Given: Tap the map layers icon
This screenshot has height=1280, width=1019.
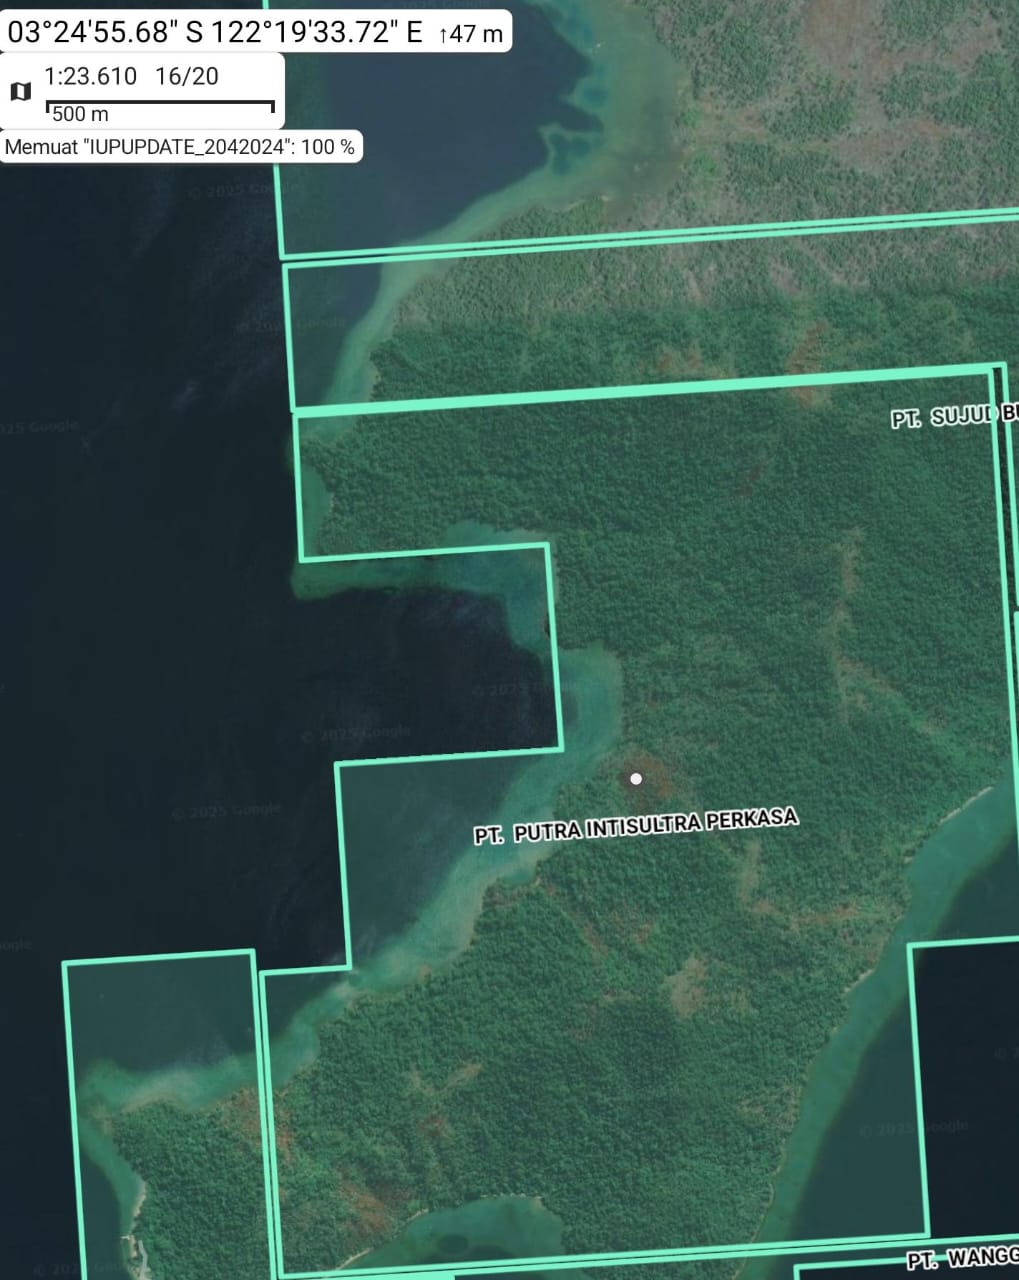Looking at the screenshot, I should 20,92.
